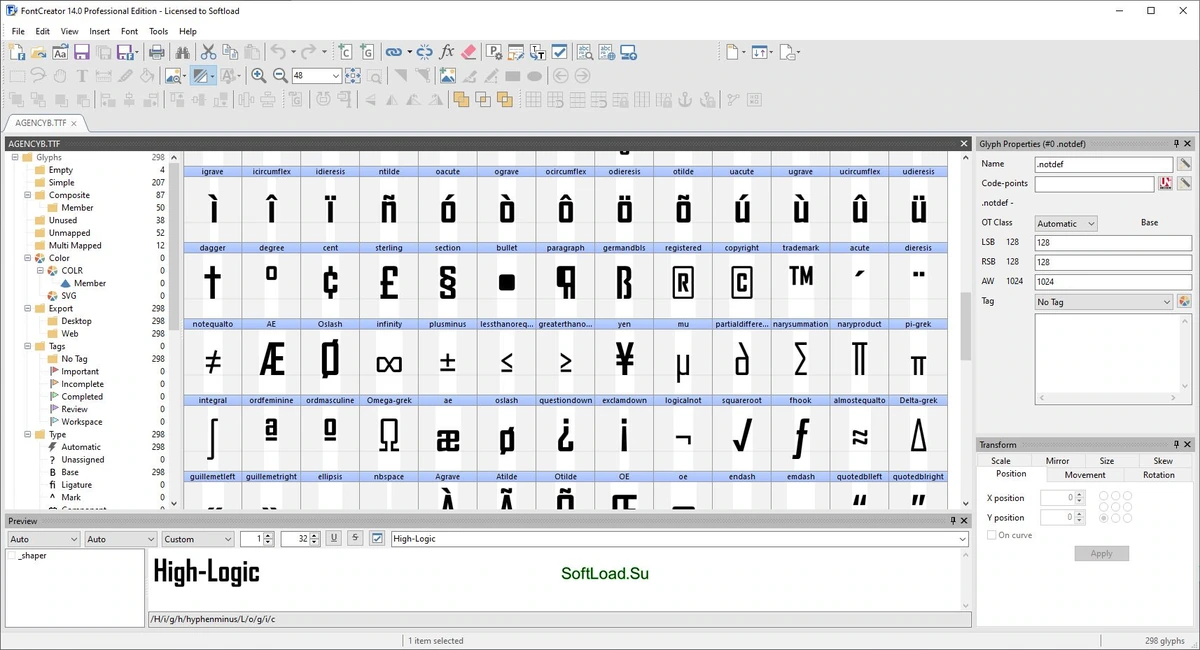The image size is (1200, 650).
Task: Click the red icon next to Code-points field
Action: pos(1165,183)
